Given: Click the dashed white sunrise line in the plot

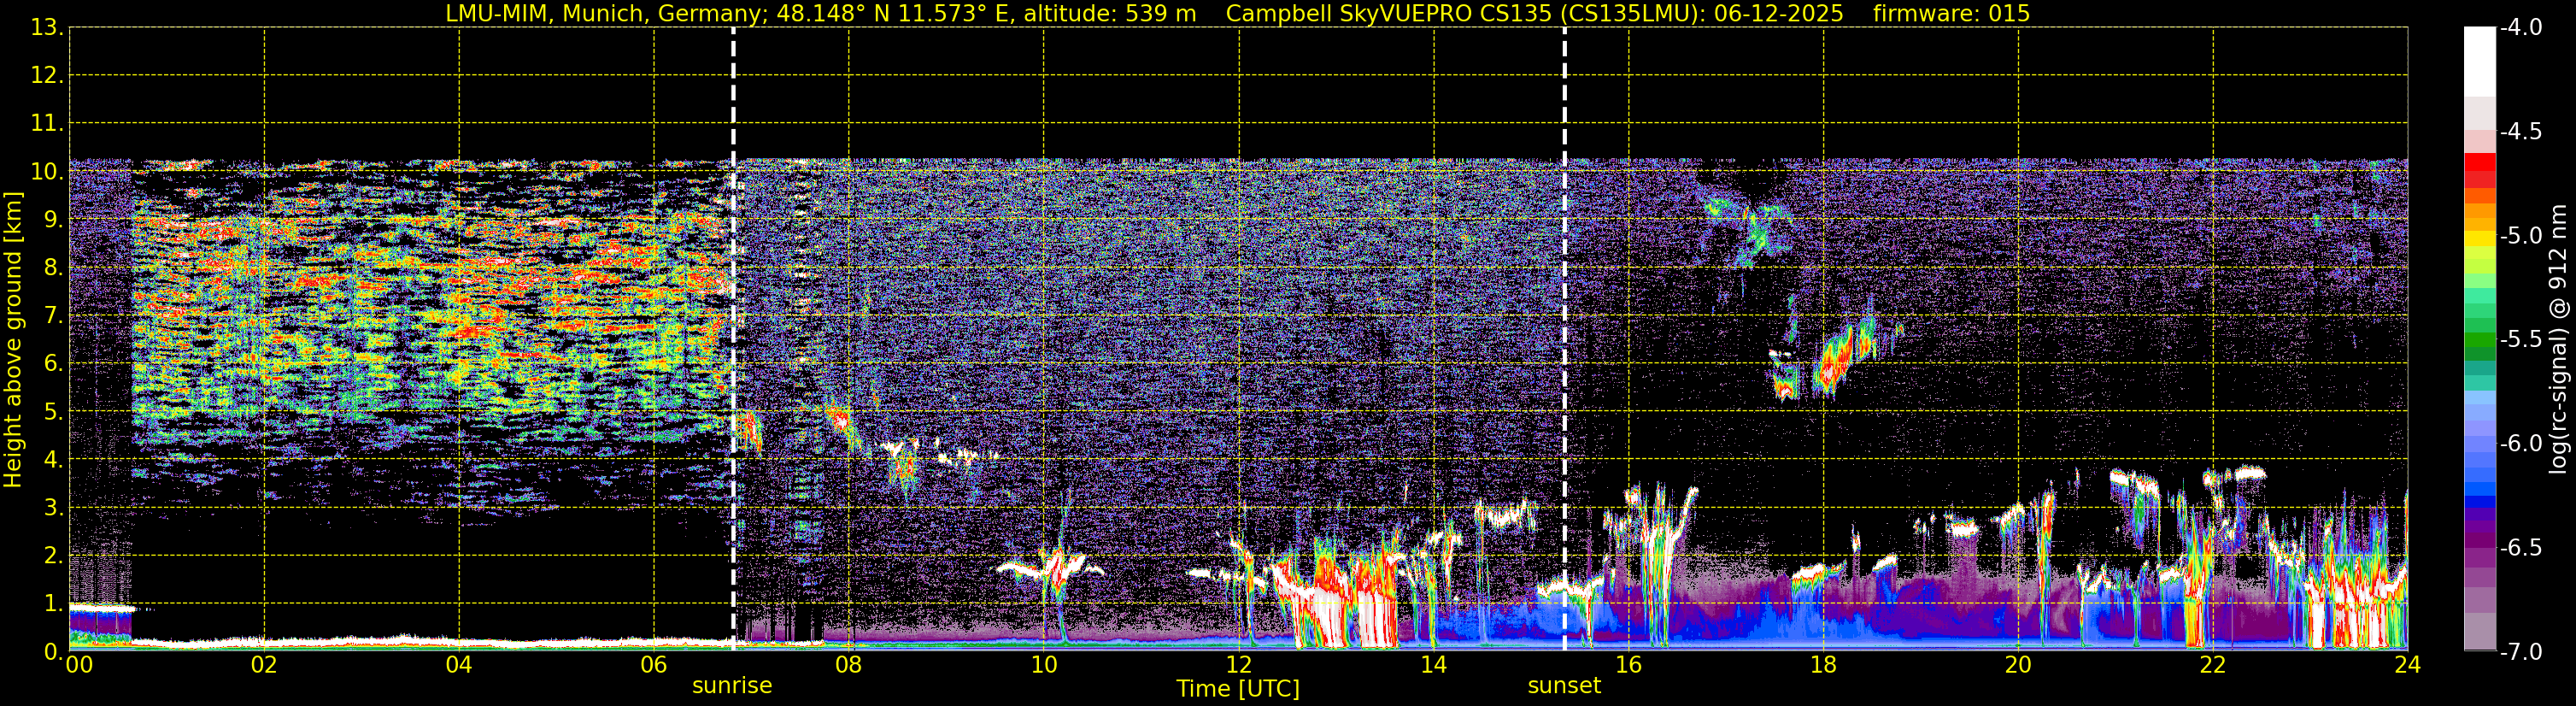Looking at the screenshot, I should click(x=733, y=339).
